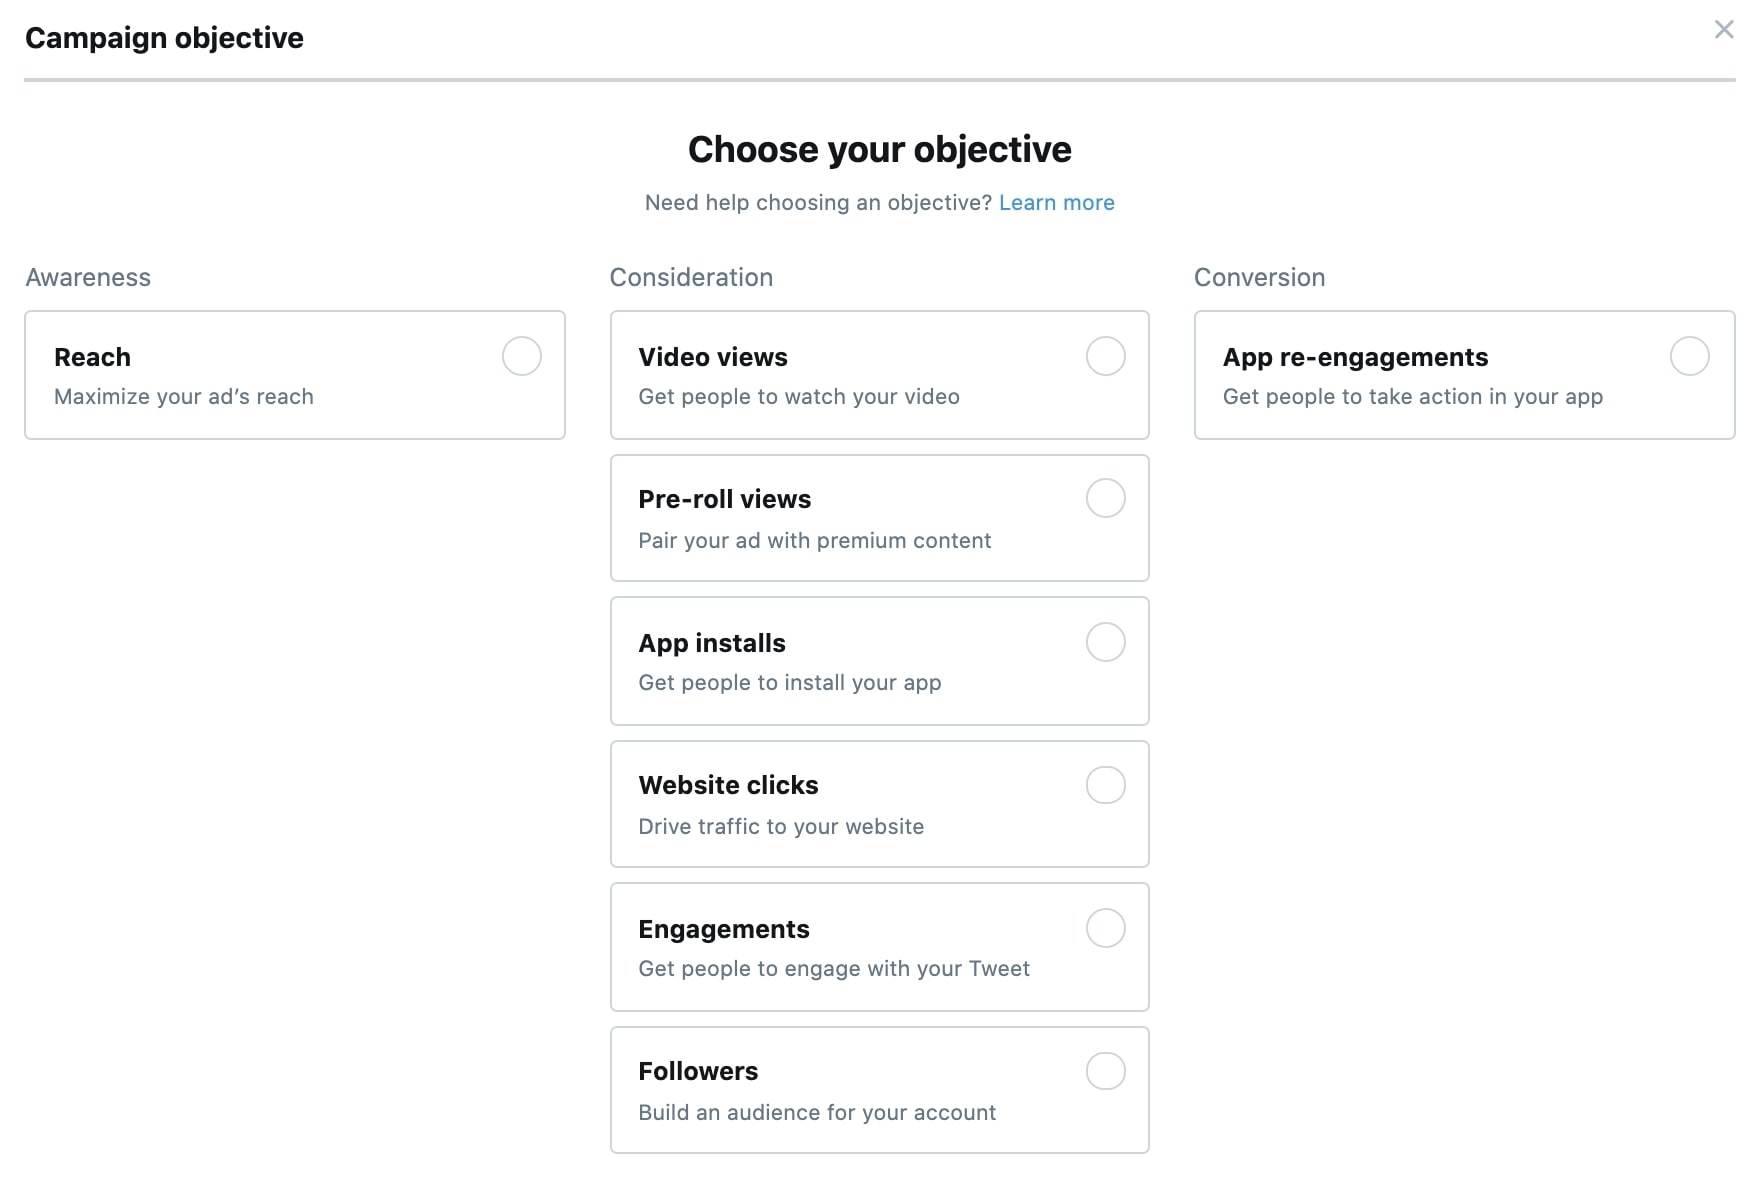
Task: Open the Learn more link
Action: 1056,203
